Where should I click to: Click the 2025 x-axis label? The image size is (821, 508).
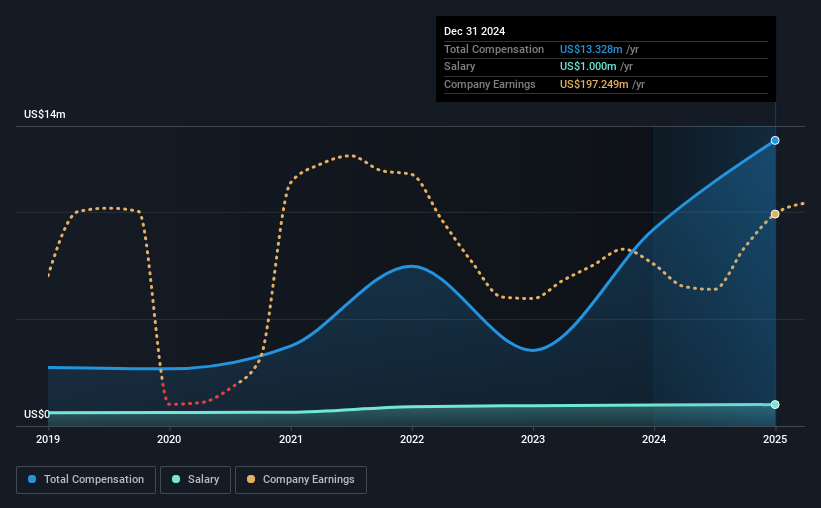pos(775,439)
